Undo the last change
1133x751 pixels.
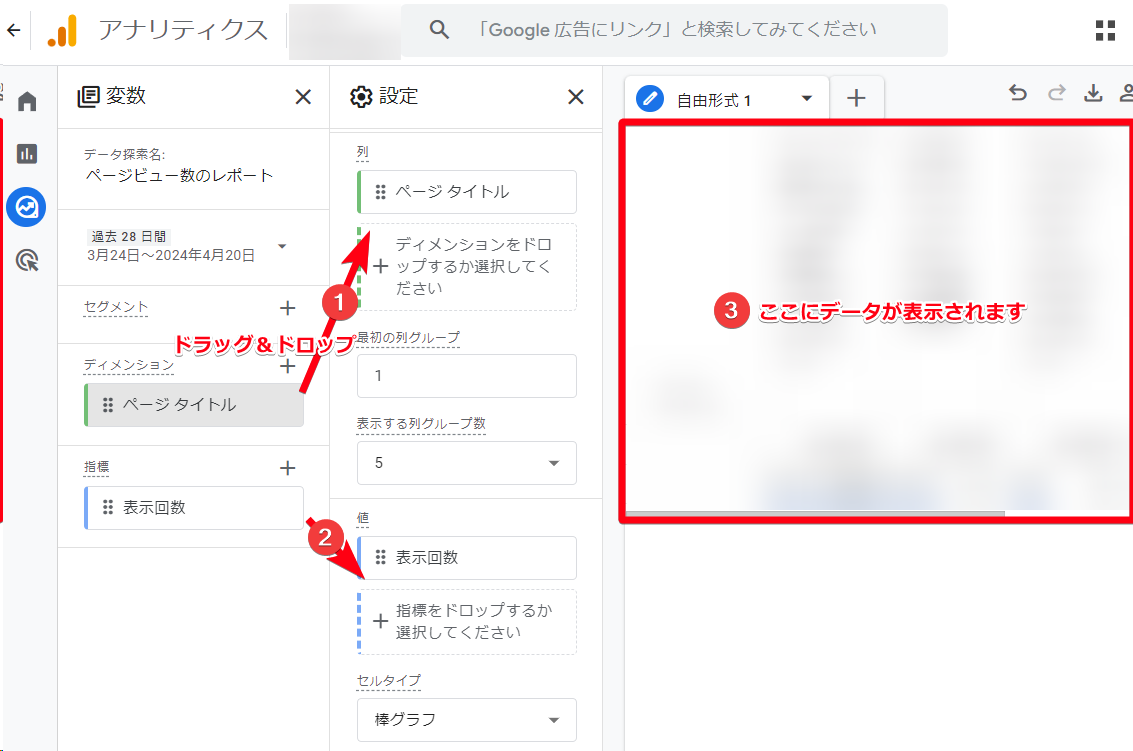click(1017, 93)
